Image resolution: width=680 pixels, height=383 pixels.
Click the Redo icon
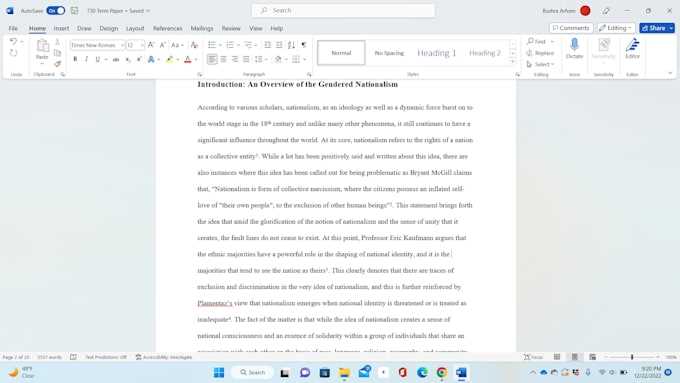coord(13,53)
